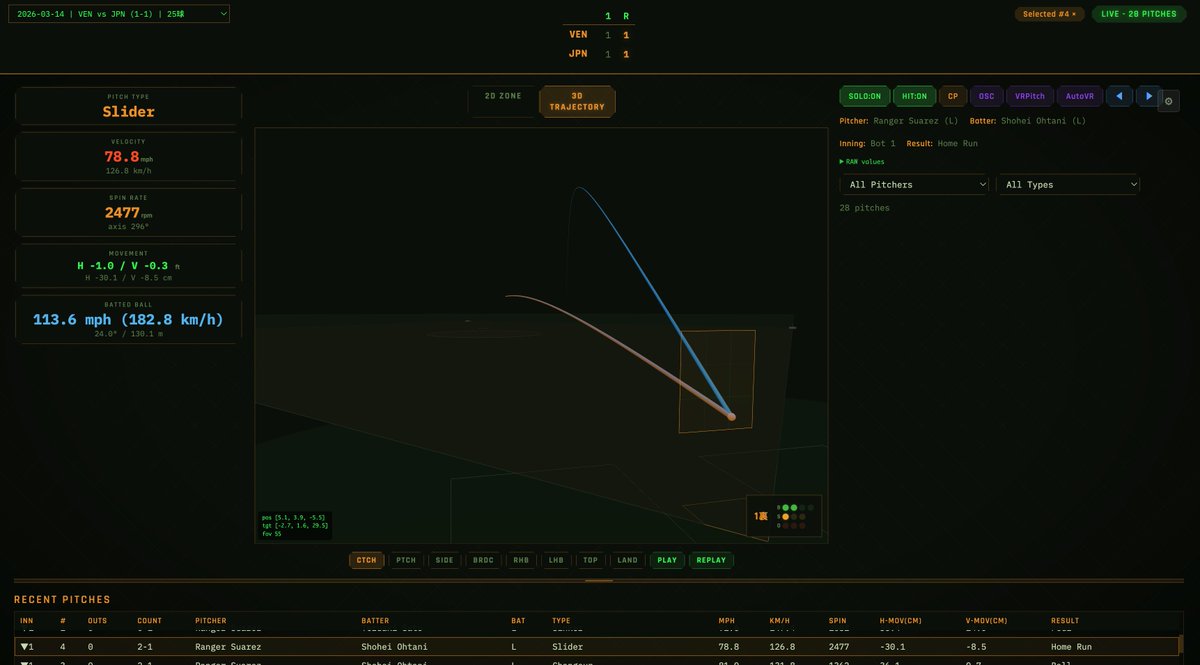Open the All Pitchers filter dropdown
Image resolution: width=1200 pixels, height=665 pixels.
coord(914,184)
